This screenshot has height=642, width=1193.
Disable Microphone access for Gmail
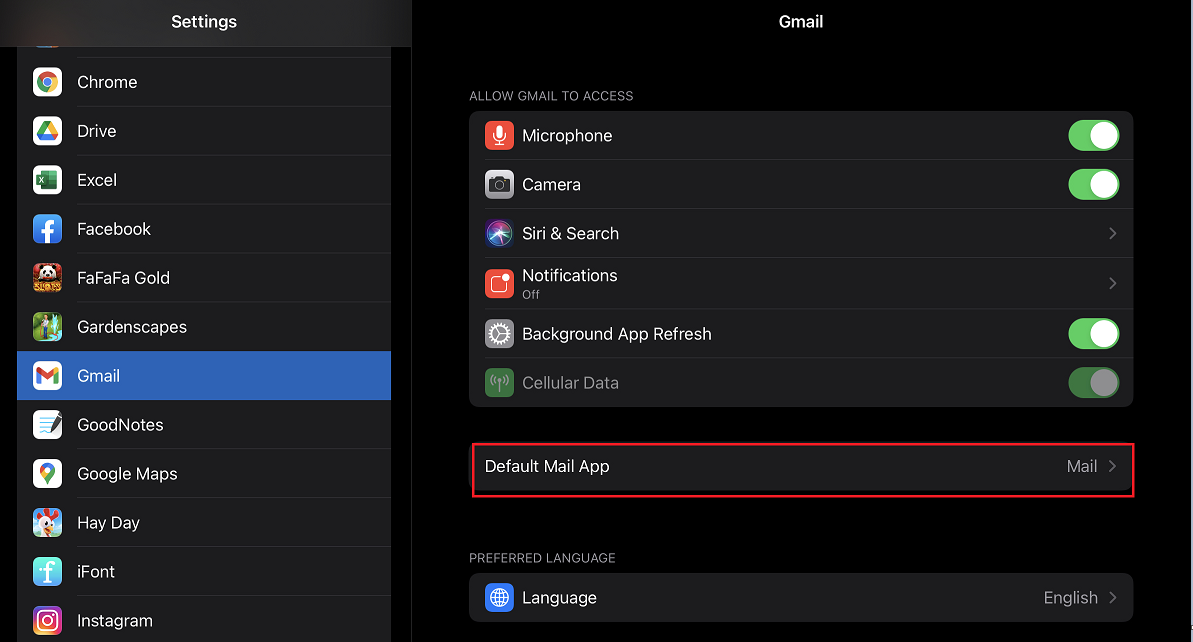point(1093,135)
